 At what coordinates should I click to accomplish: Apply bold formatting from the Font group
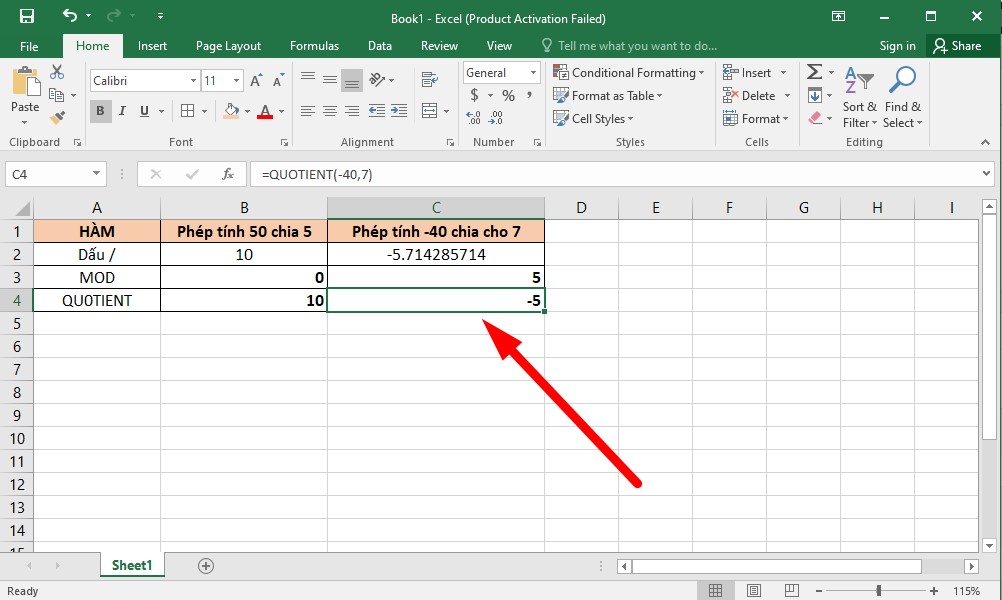tap(99, 110)
